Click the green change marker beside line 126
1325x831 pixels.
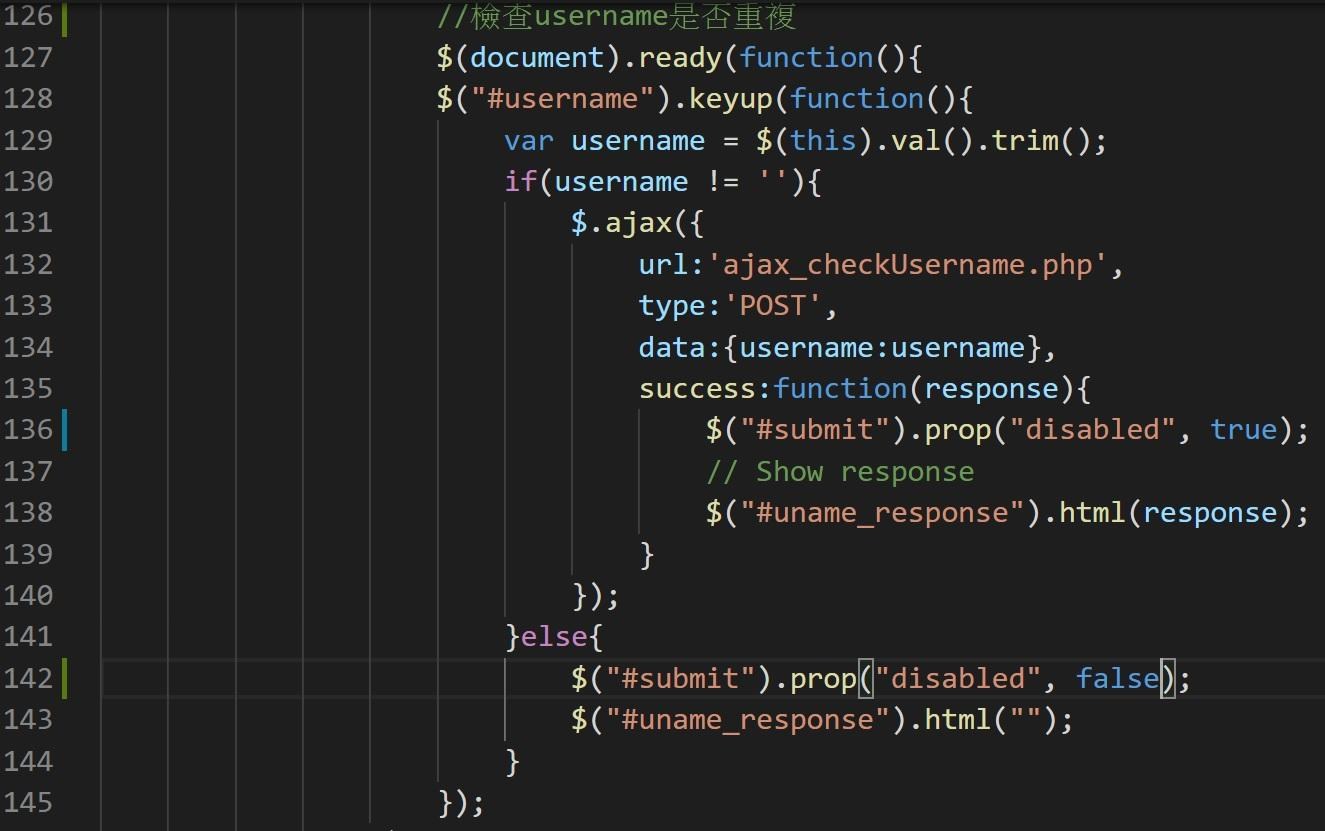(65, 18)
